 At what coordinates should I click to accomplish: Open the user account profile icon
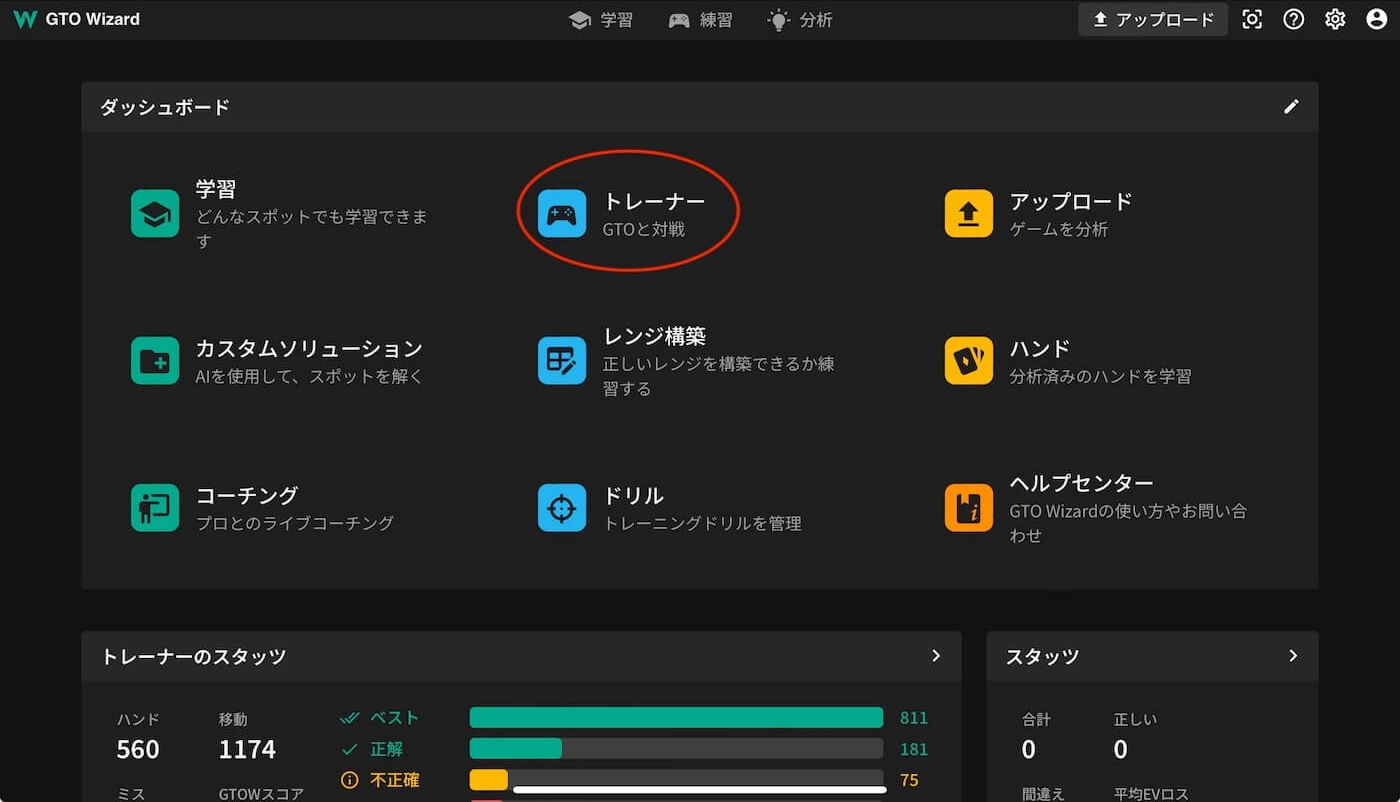pos(1376,19)
